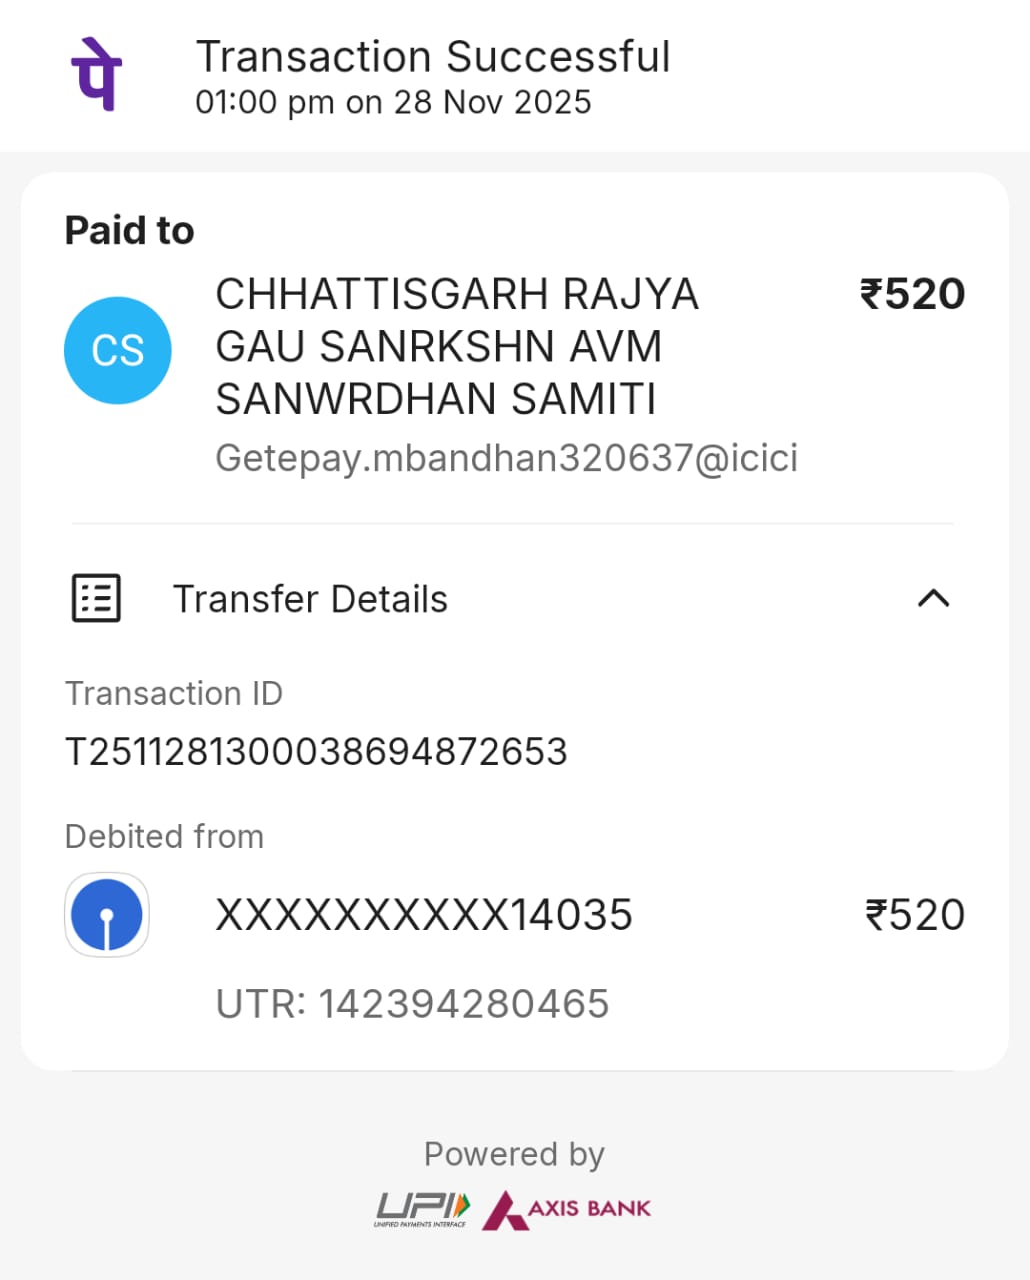The width and height of the screenshot is (1030, 1280).
Task: Tap the PhonePe logo icon
Action: pyautogui.click(x=96, y=74)
